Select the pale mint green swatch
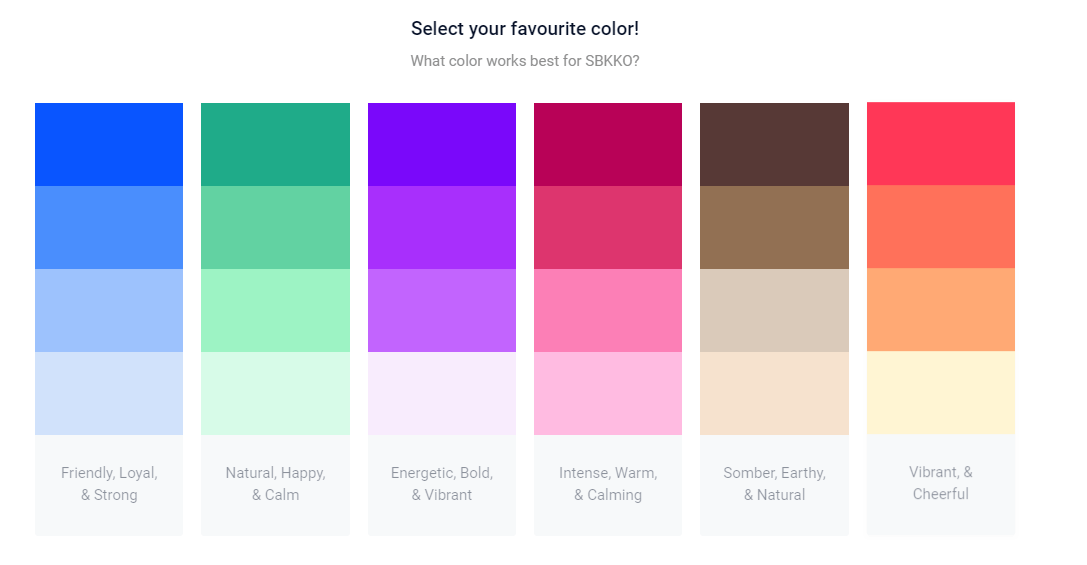This screenshot has width=1087, height=565. (275, 393)
